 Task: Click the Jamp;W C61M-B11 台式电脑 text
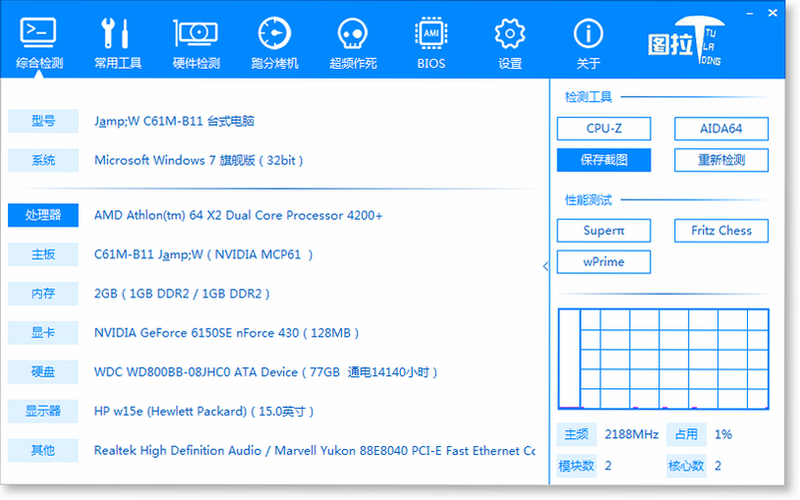pos(174,121)
